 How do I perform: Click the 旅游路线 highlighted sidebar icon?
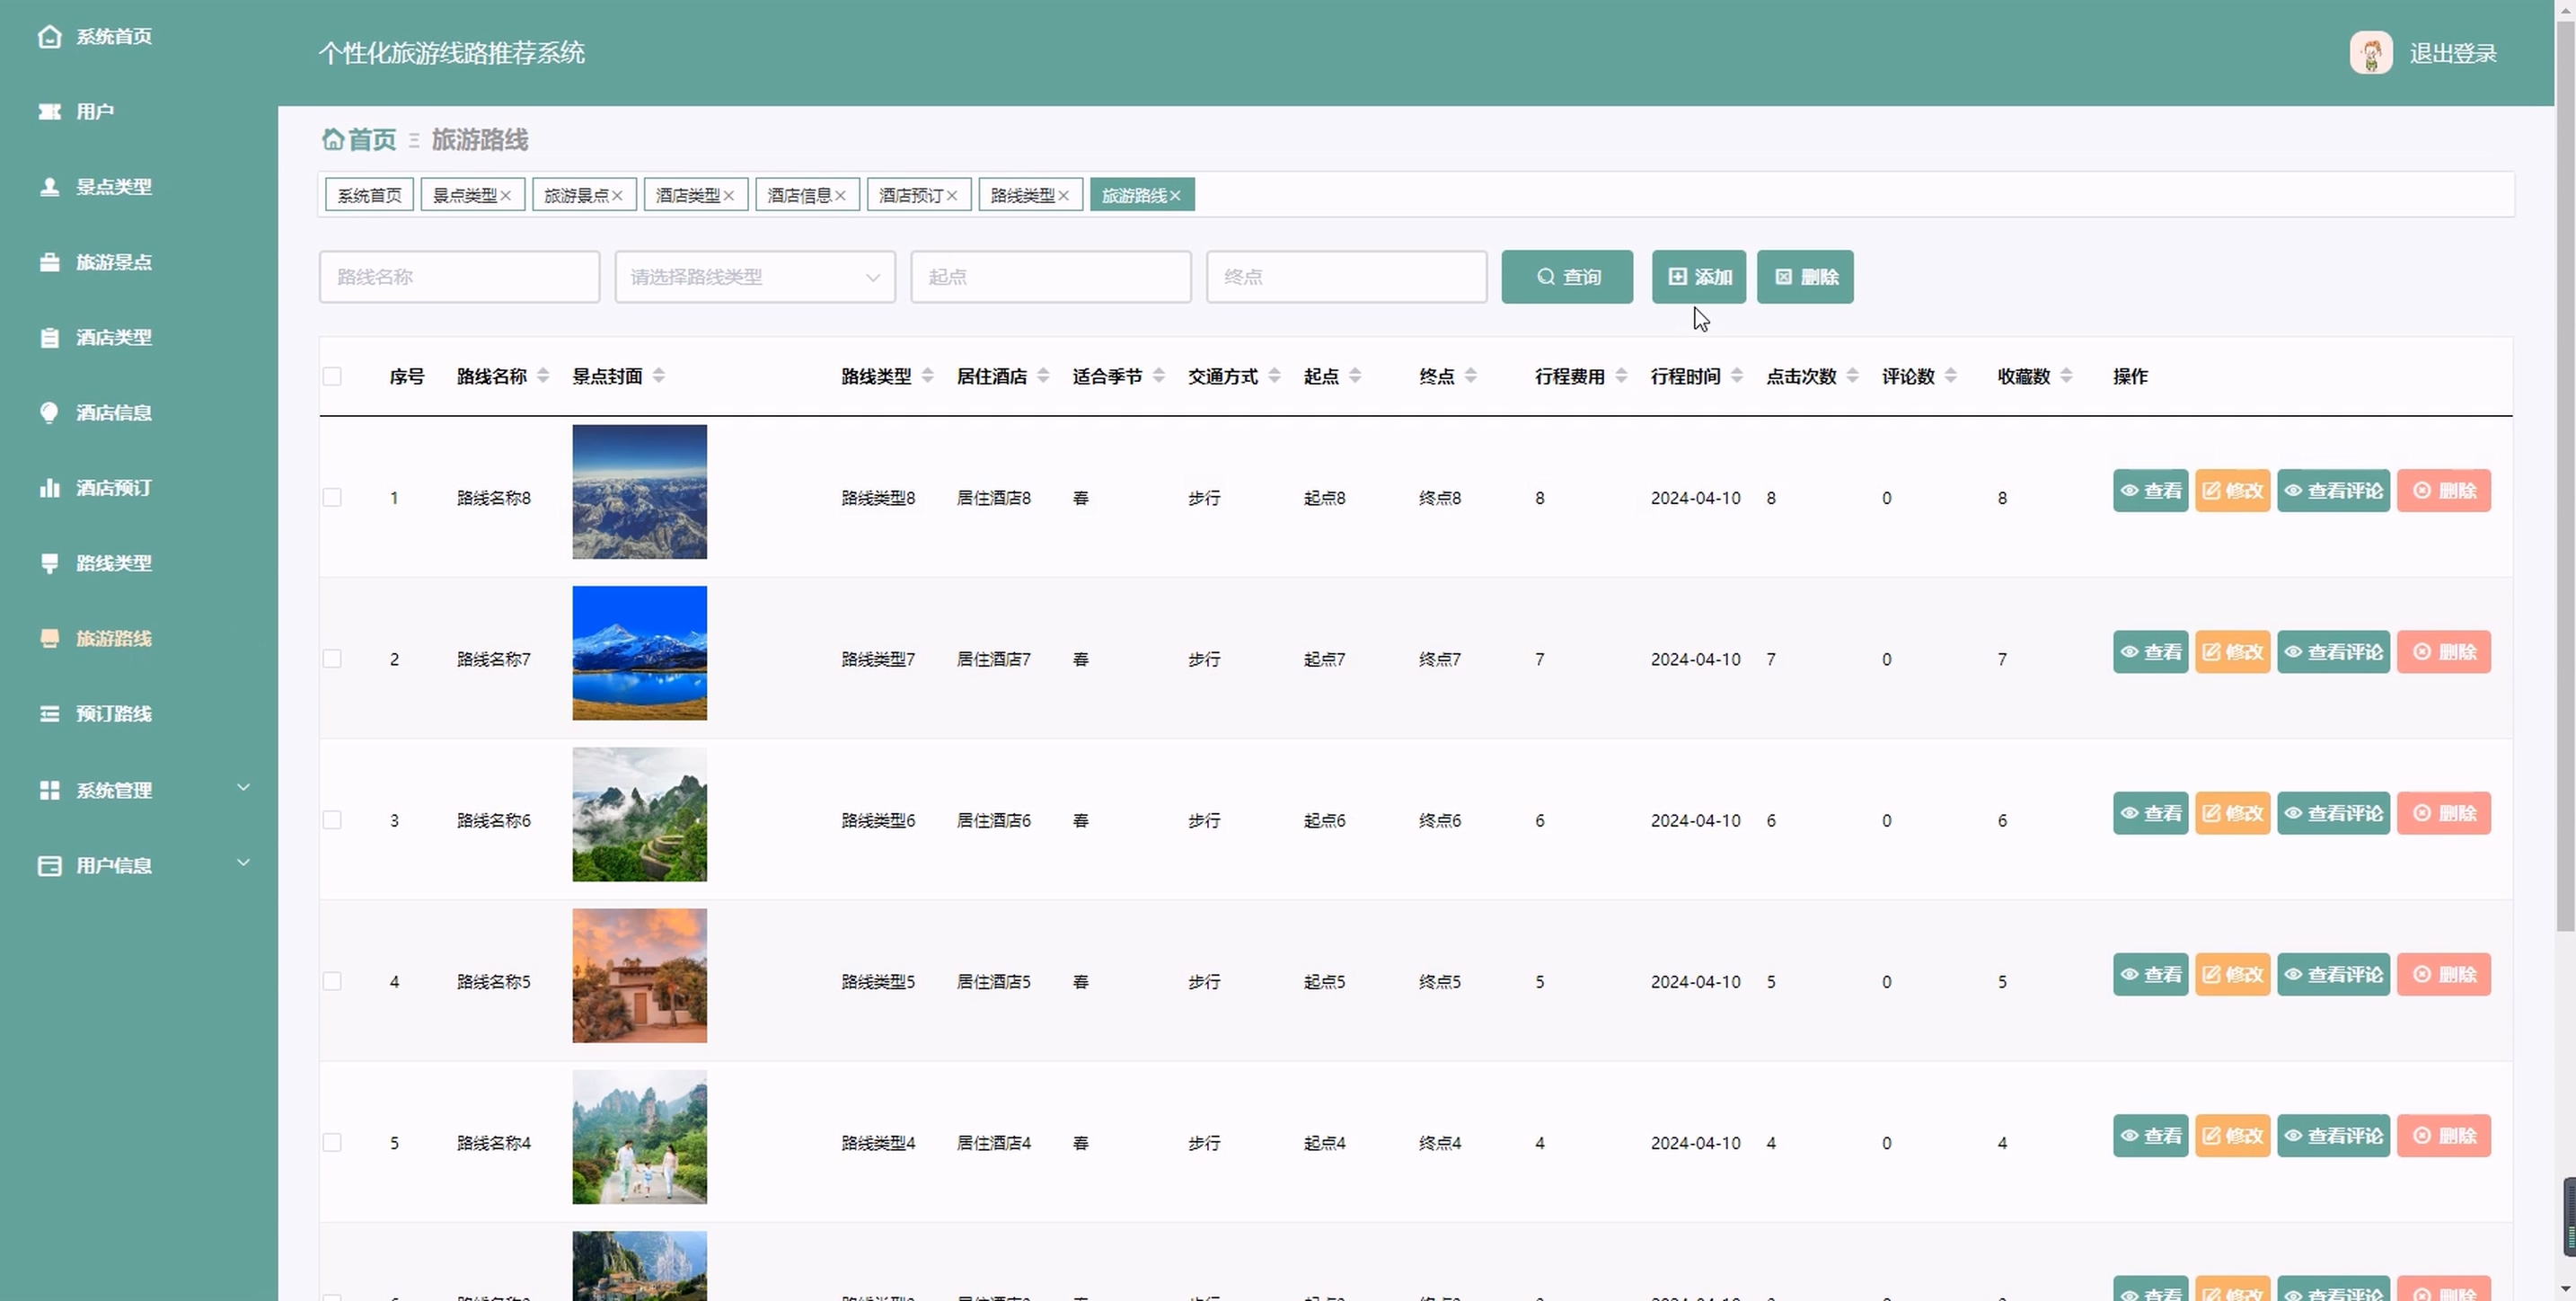click(49, 638)
